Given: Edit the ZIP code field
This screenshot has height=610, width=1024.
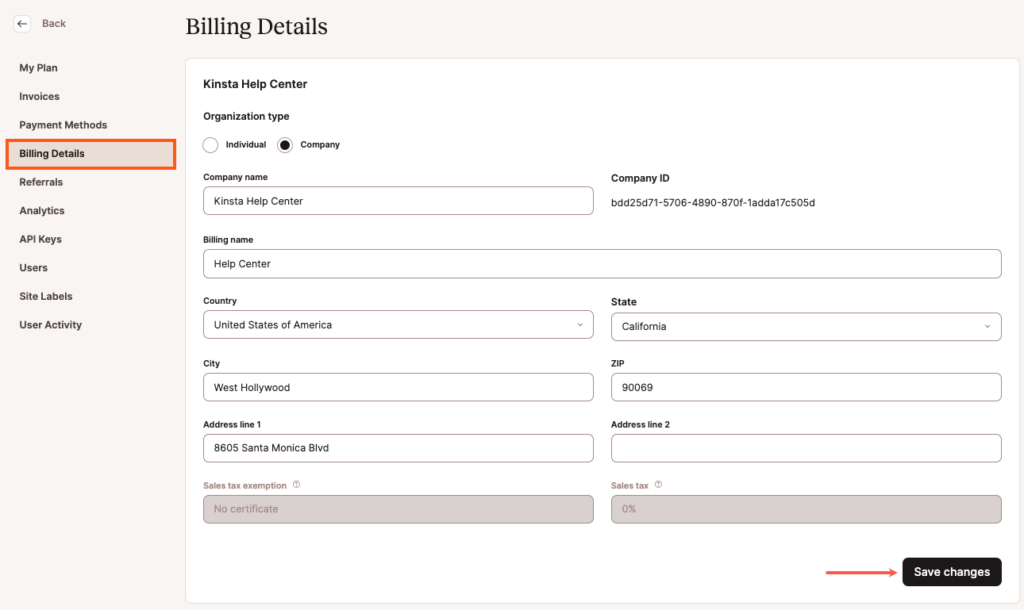Looking at the screenshot, I should pyautogui.click(x=806, y=387).
